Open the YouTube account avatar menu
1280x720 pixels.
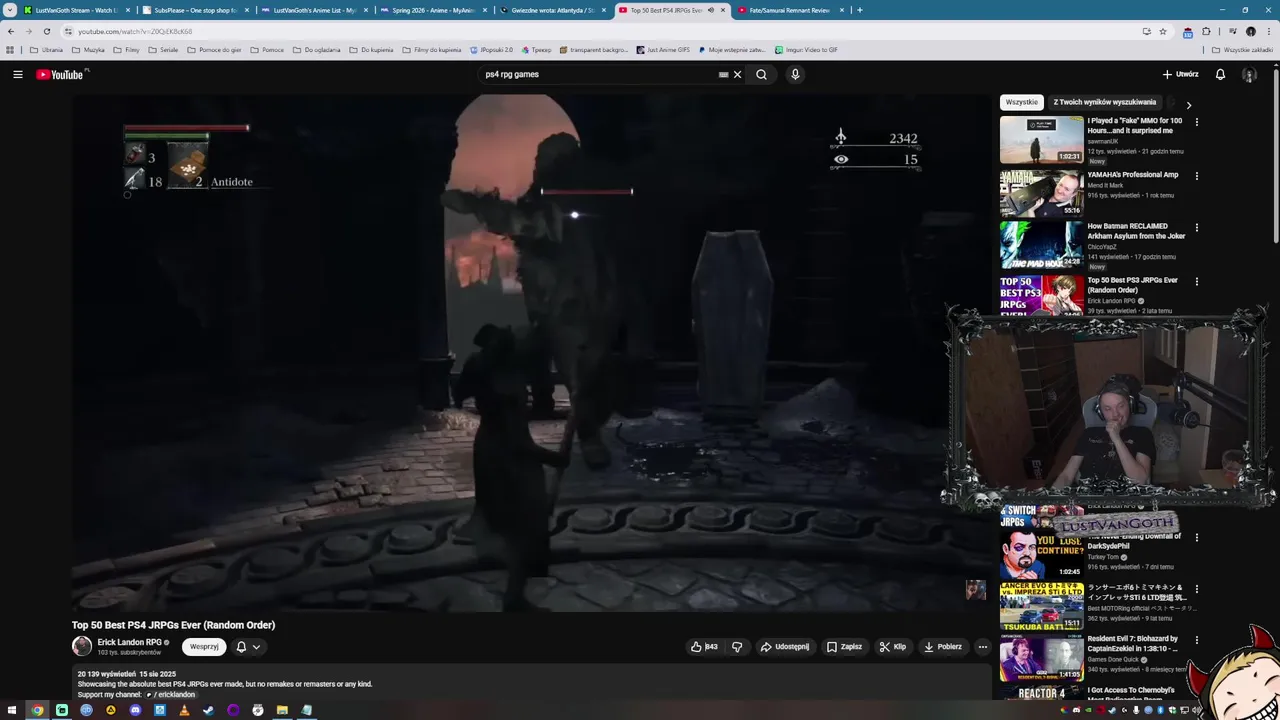(x=1249, y=74)
